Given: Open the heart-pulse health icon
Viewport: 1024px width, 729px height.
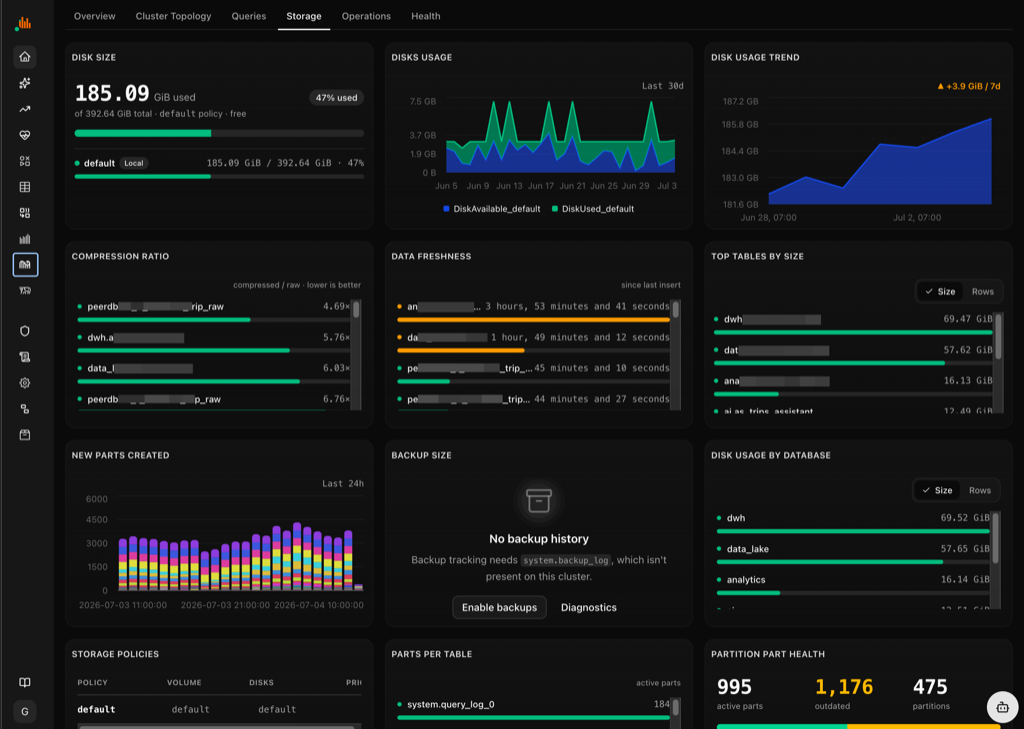Looking at the screenshot, I should pos(25,135).
